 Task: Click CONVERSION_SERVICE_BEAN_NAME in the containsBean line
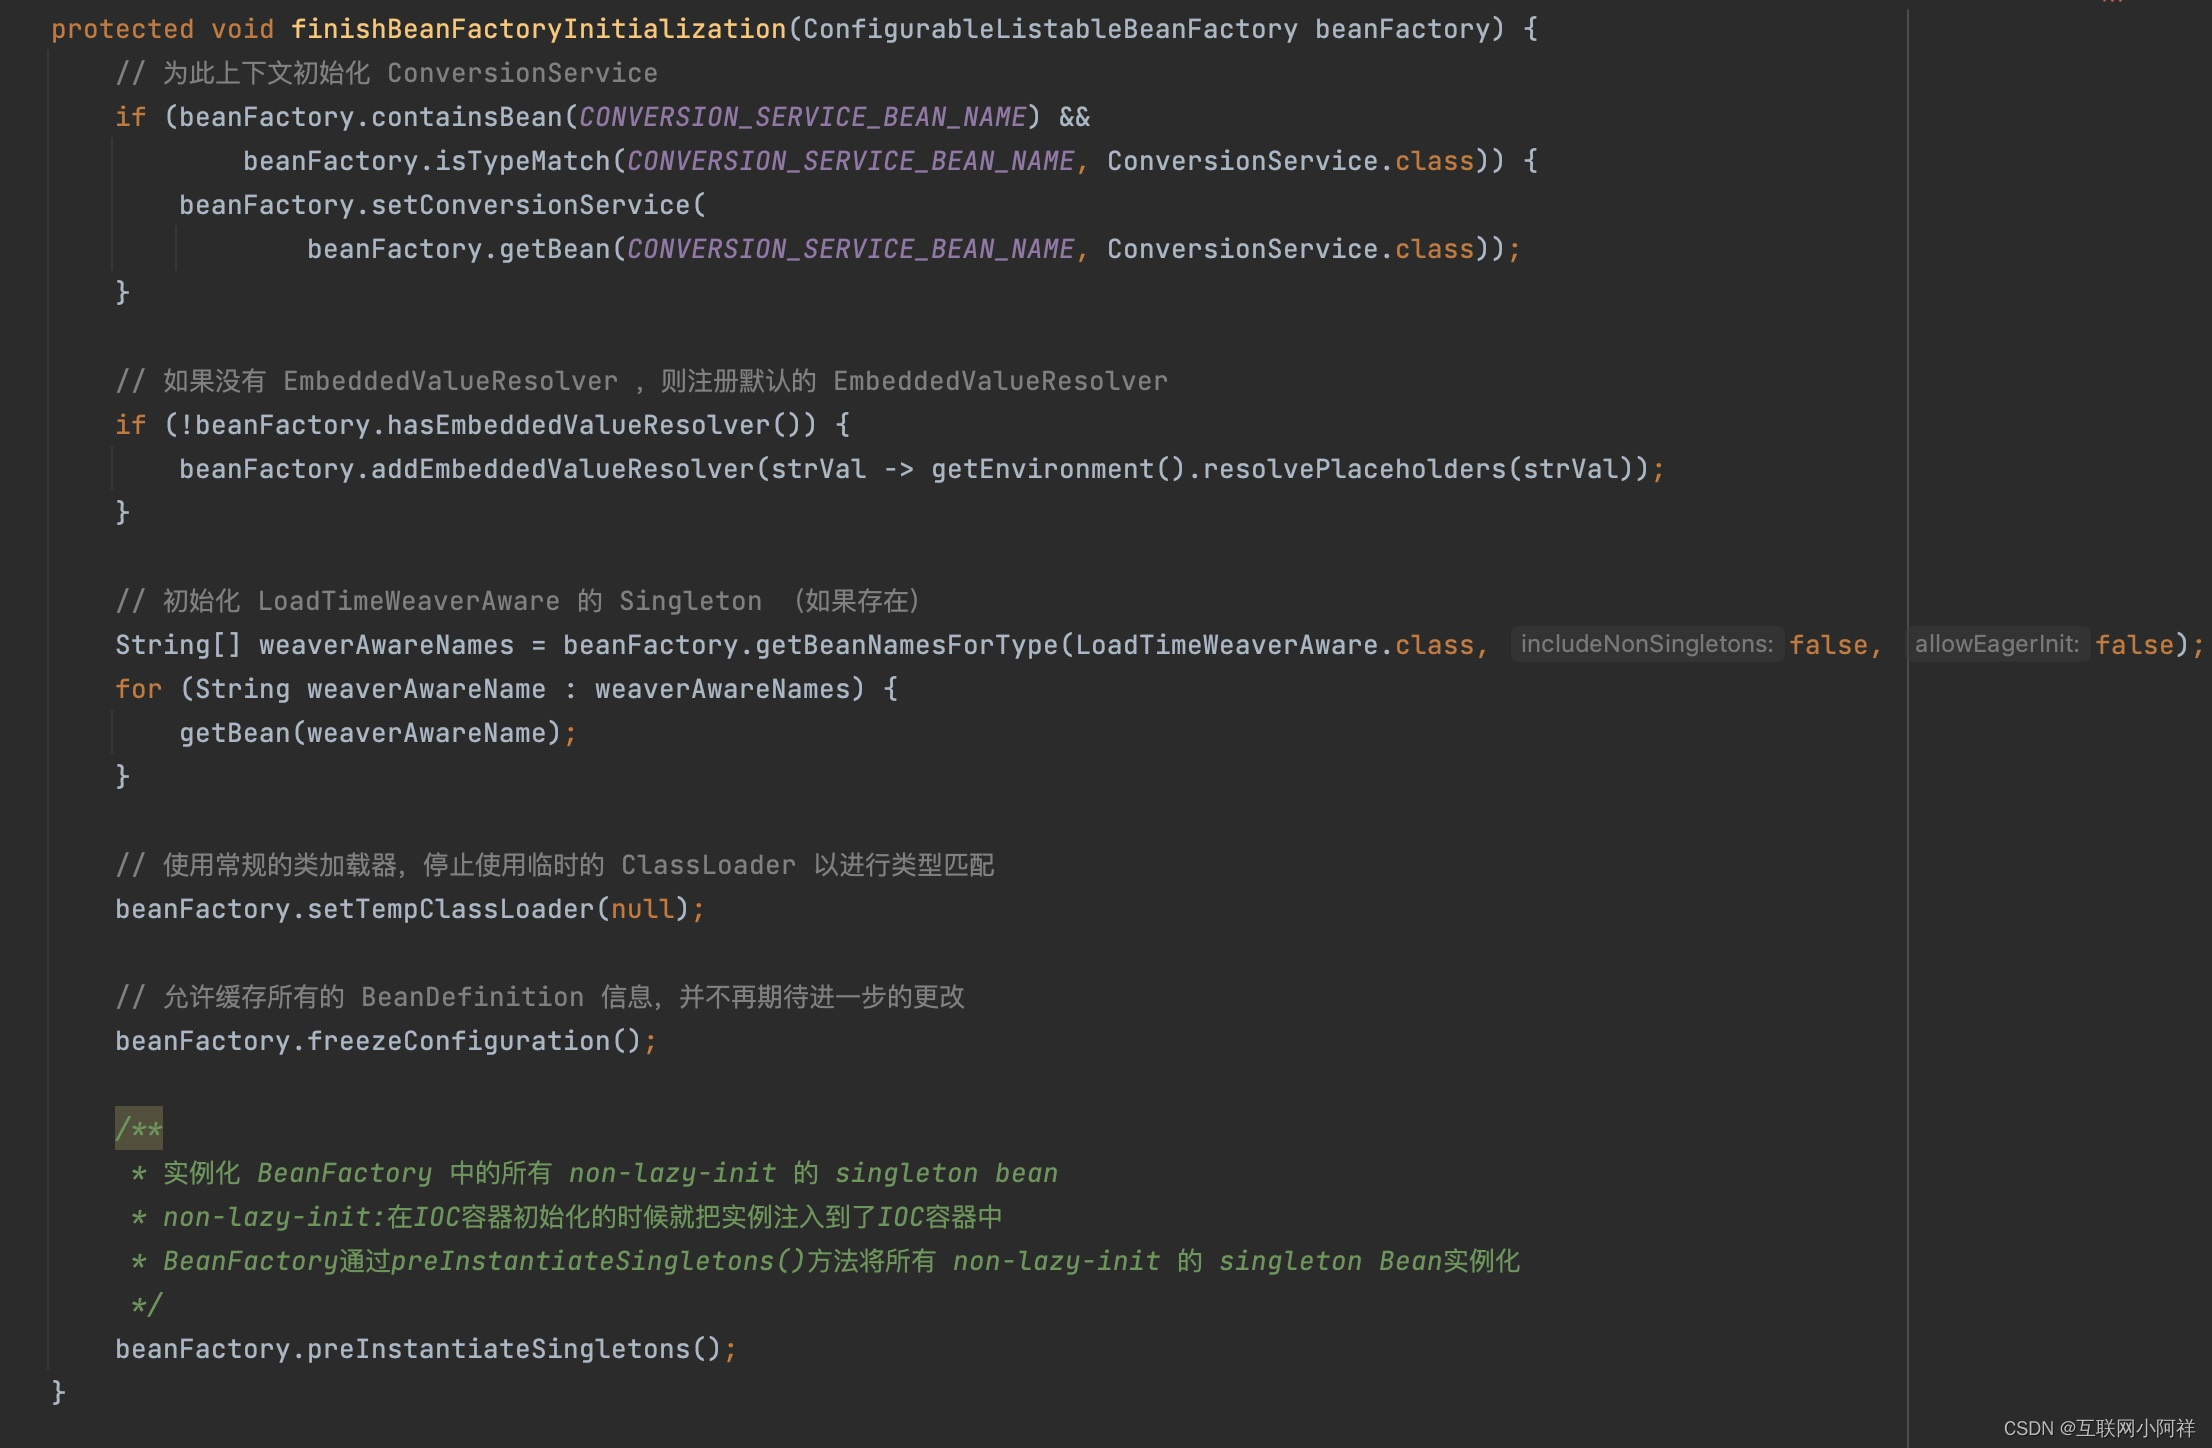click(x=802, y=117)
